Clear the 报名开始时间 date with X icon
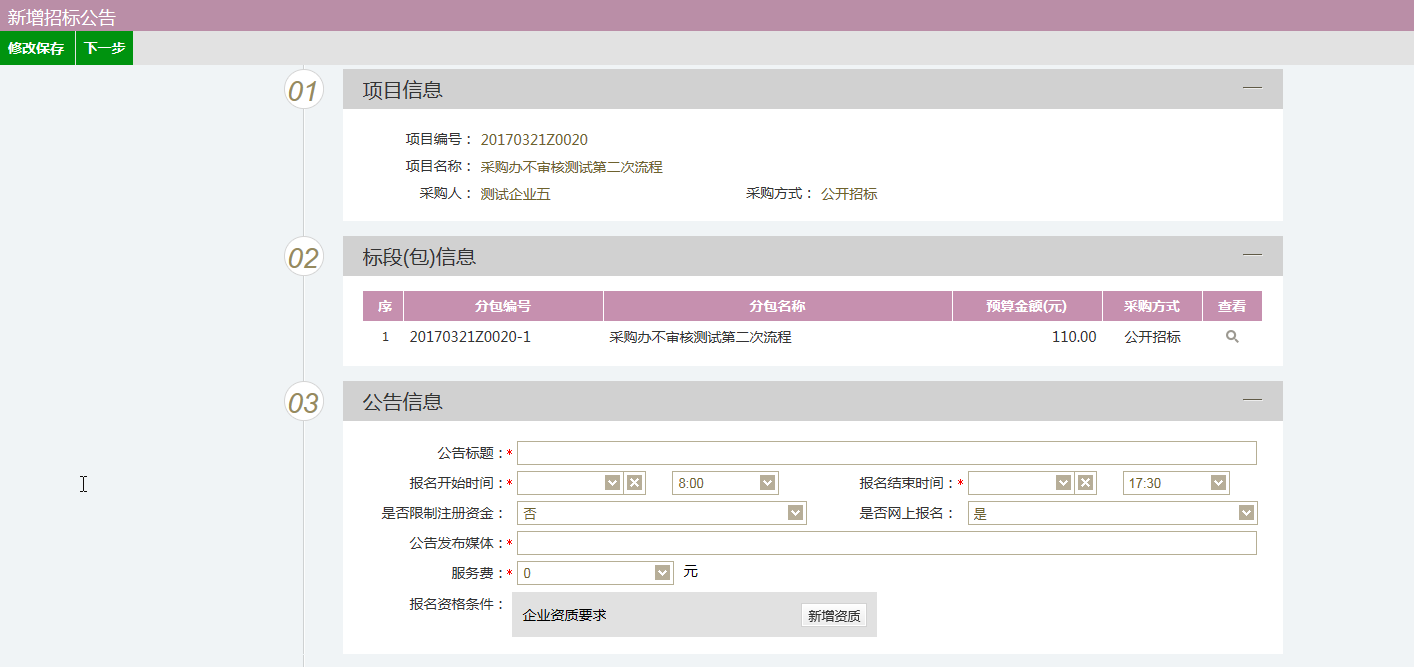The image size is (1414, 667). tap(634, 483)
